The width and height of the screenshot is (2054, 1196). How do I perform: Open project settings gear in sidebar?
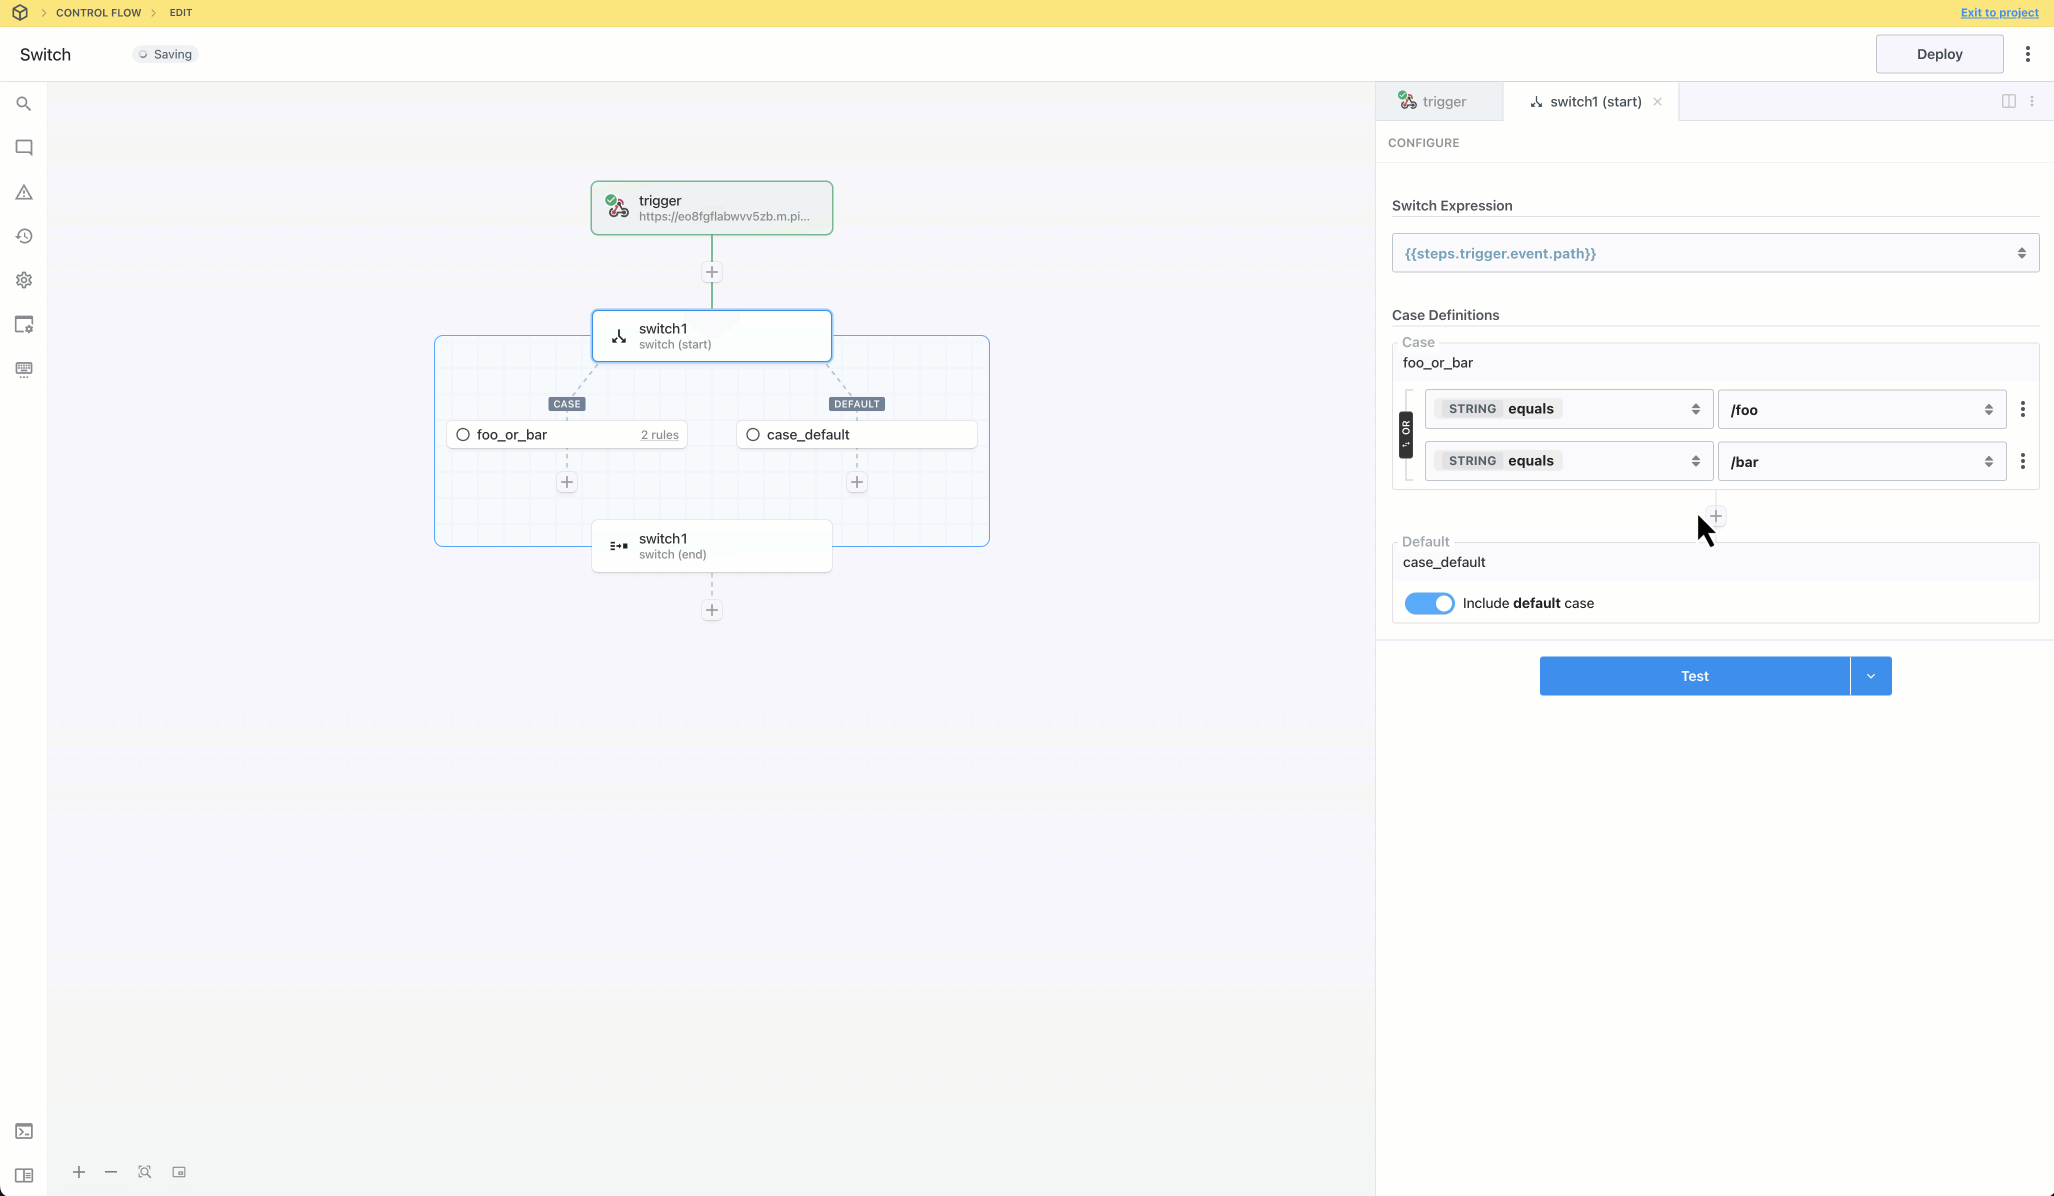pyautogui.click(x=24, y=280)
